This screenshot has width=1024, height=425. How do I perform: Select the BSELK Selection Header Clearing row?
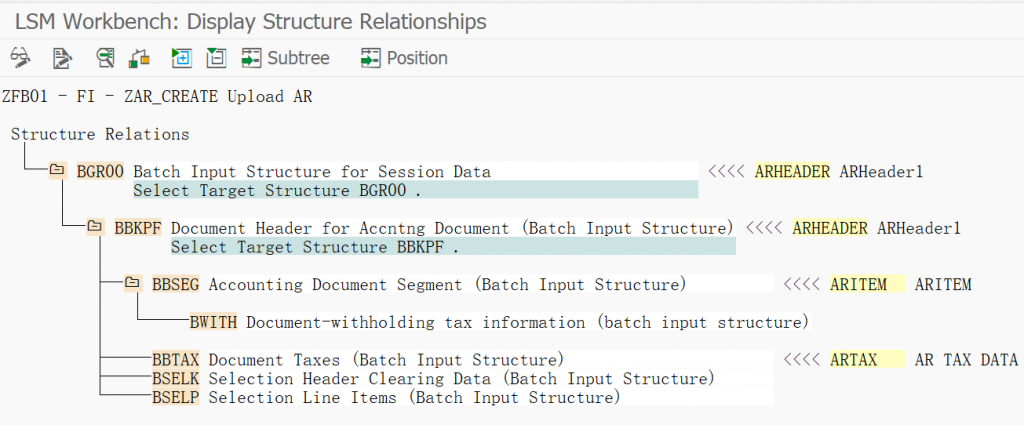[175, 379]
